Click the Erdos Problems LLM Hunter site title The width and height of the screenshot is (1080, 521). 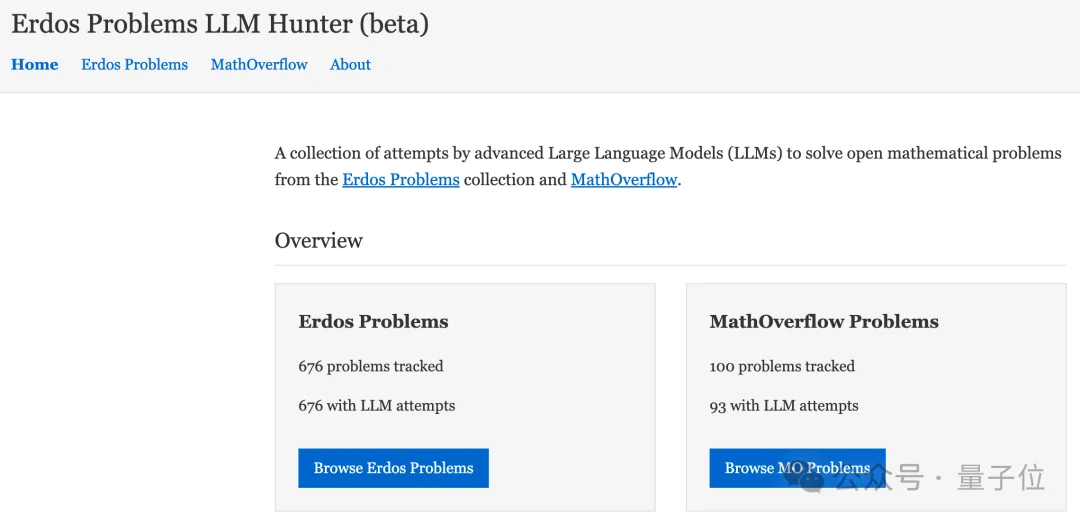pyautogui.click(x=220, y=23)
